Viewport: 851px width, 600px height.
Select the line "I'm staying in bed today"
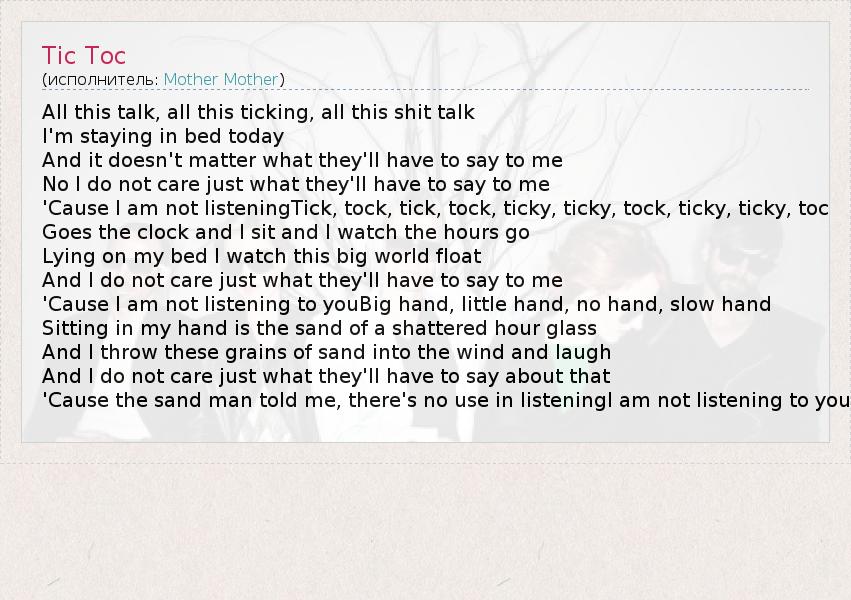click(x=163, y=136)
